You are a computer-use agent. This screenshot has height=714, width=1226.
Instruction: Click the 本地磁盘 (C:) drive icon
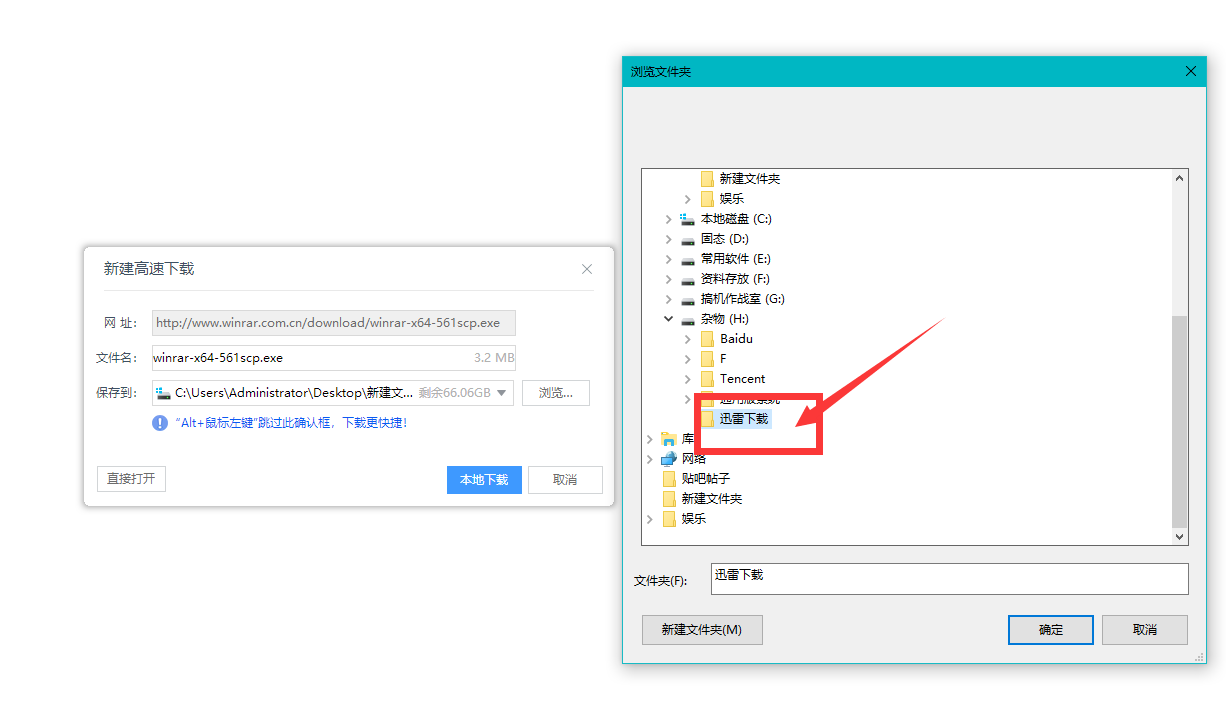click(687, 219)
